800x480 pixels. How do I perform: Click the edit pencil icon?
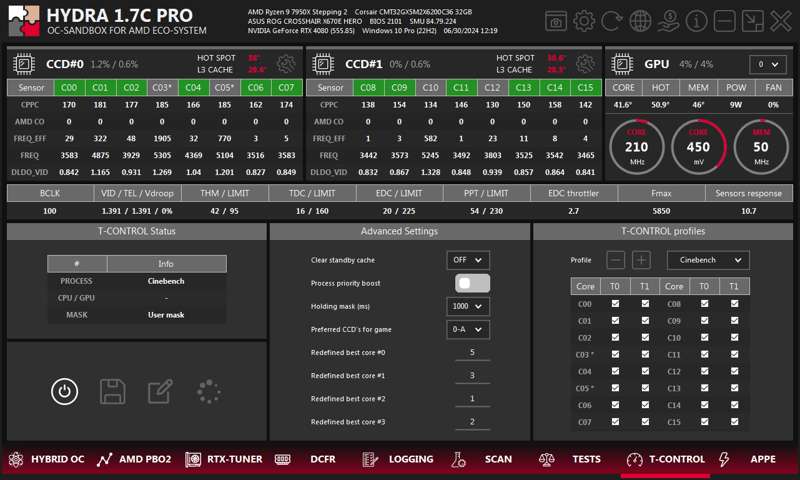coord(160,391)
